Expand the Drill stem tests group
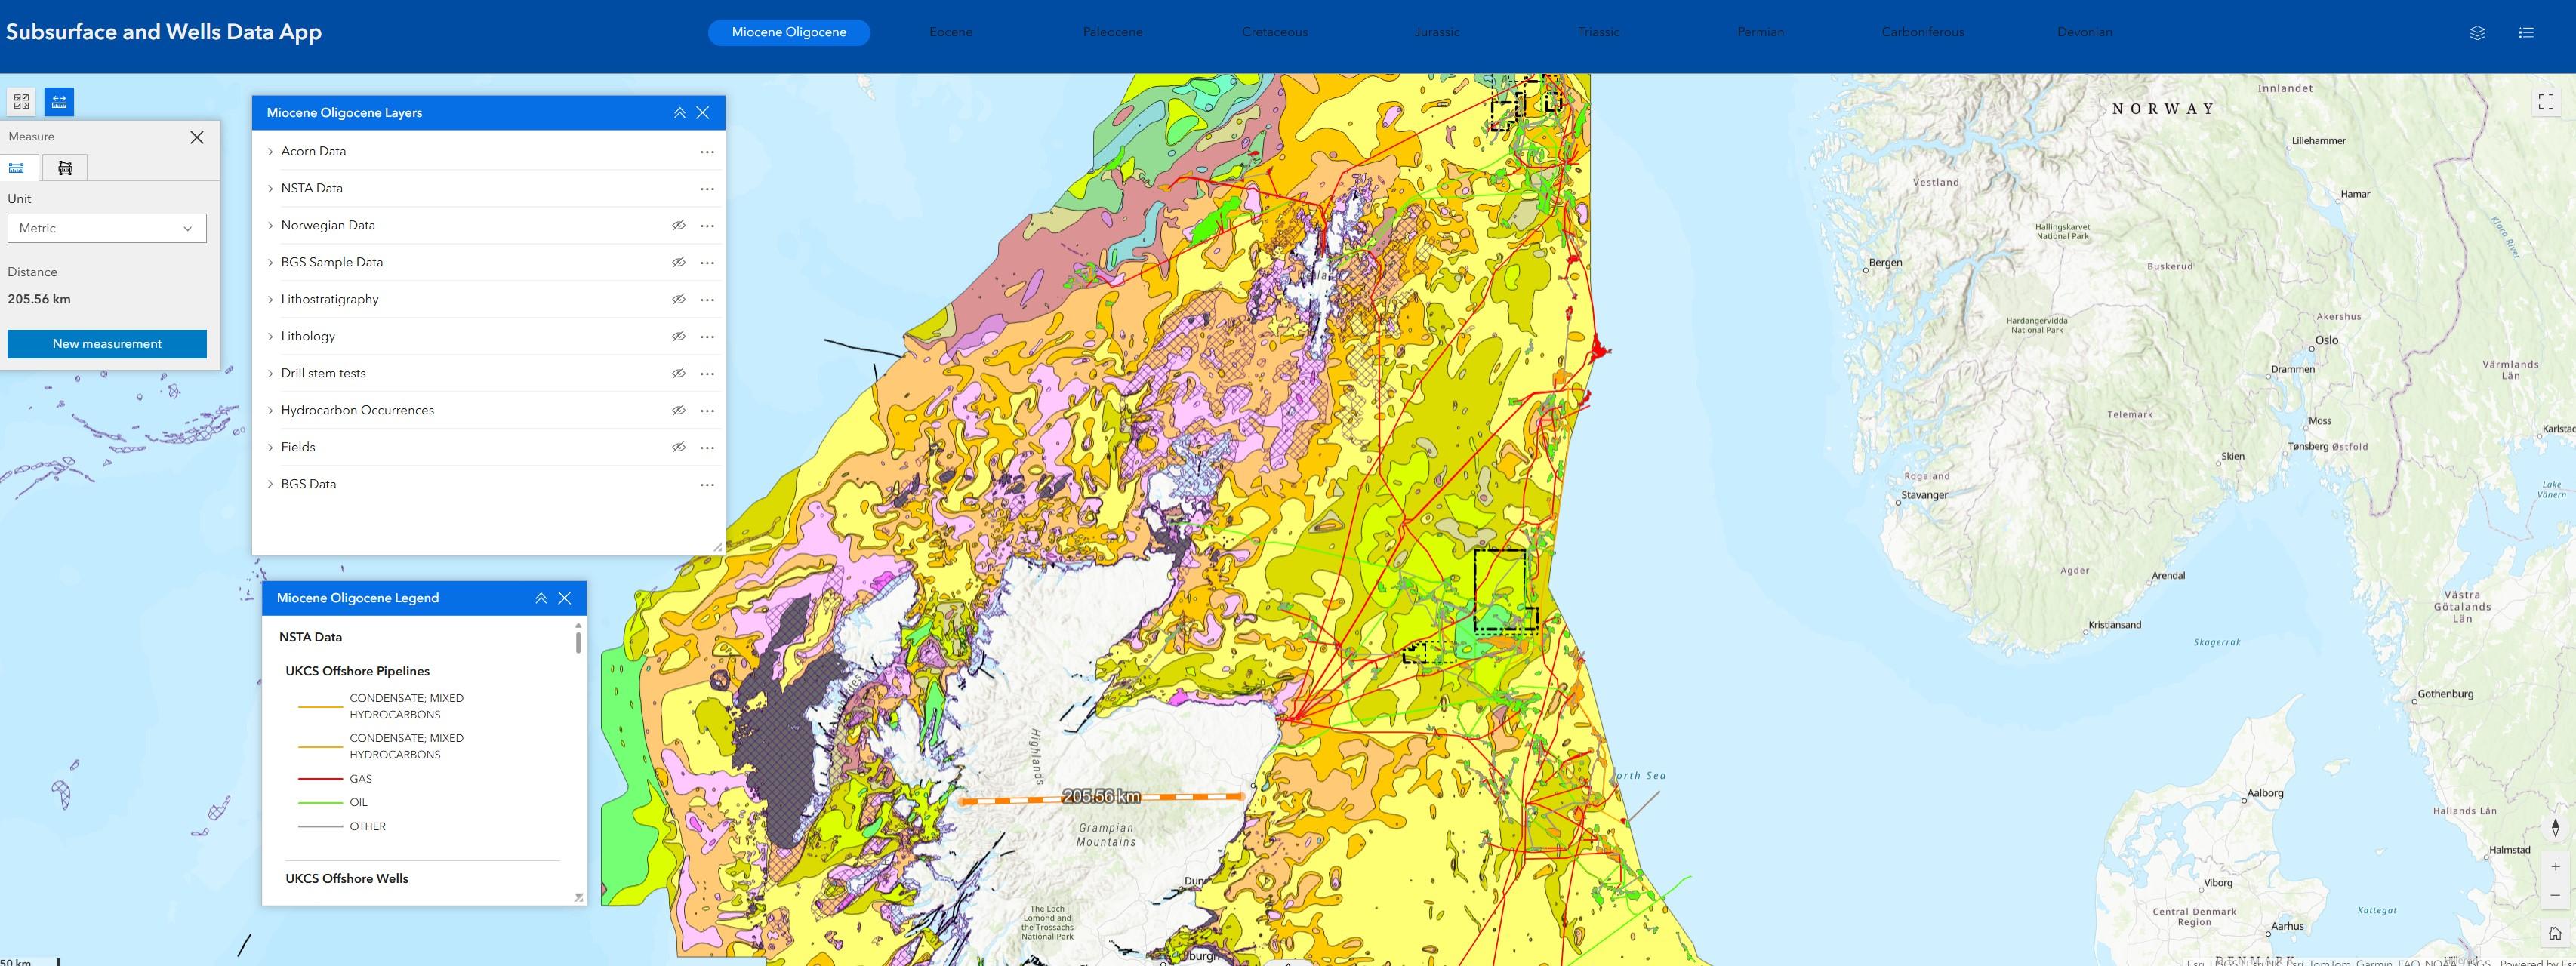Screen dimensions: 2576x966 [x=270, y=374]
